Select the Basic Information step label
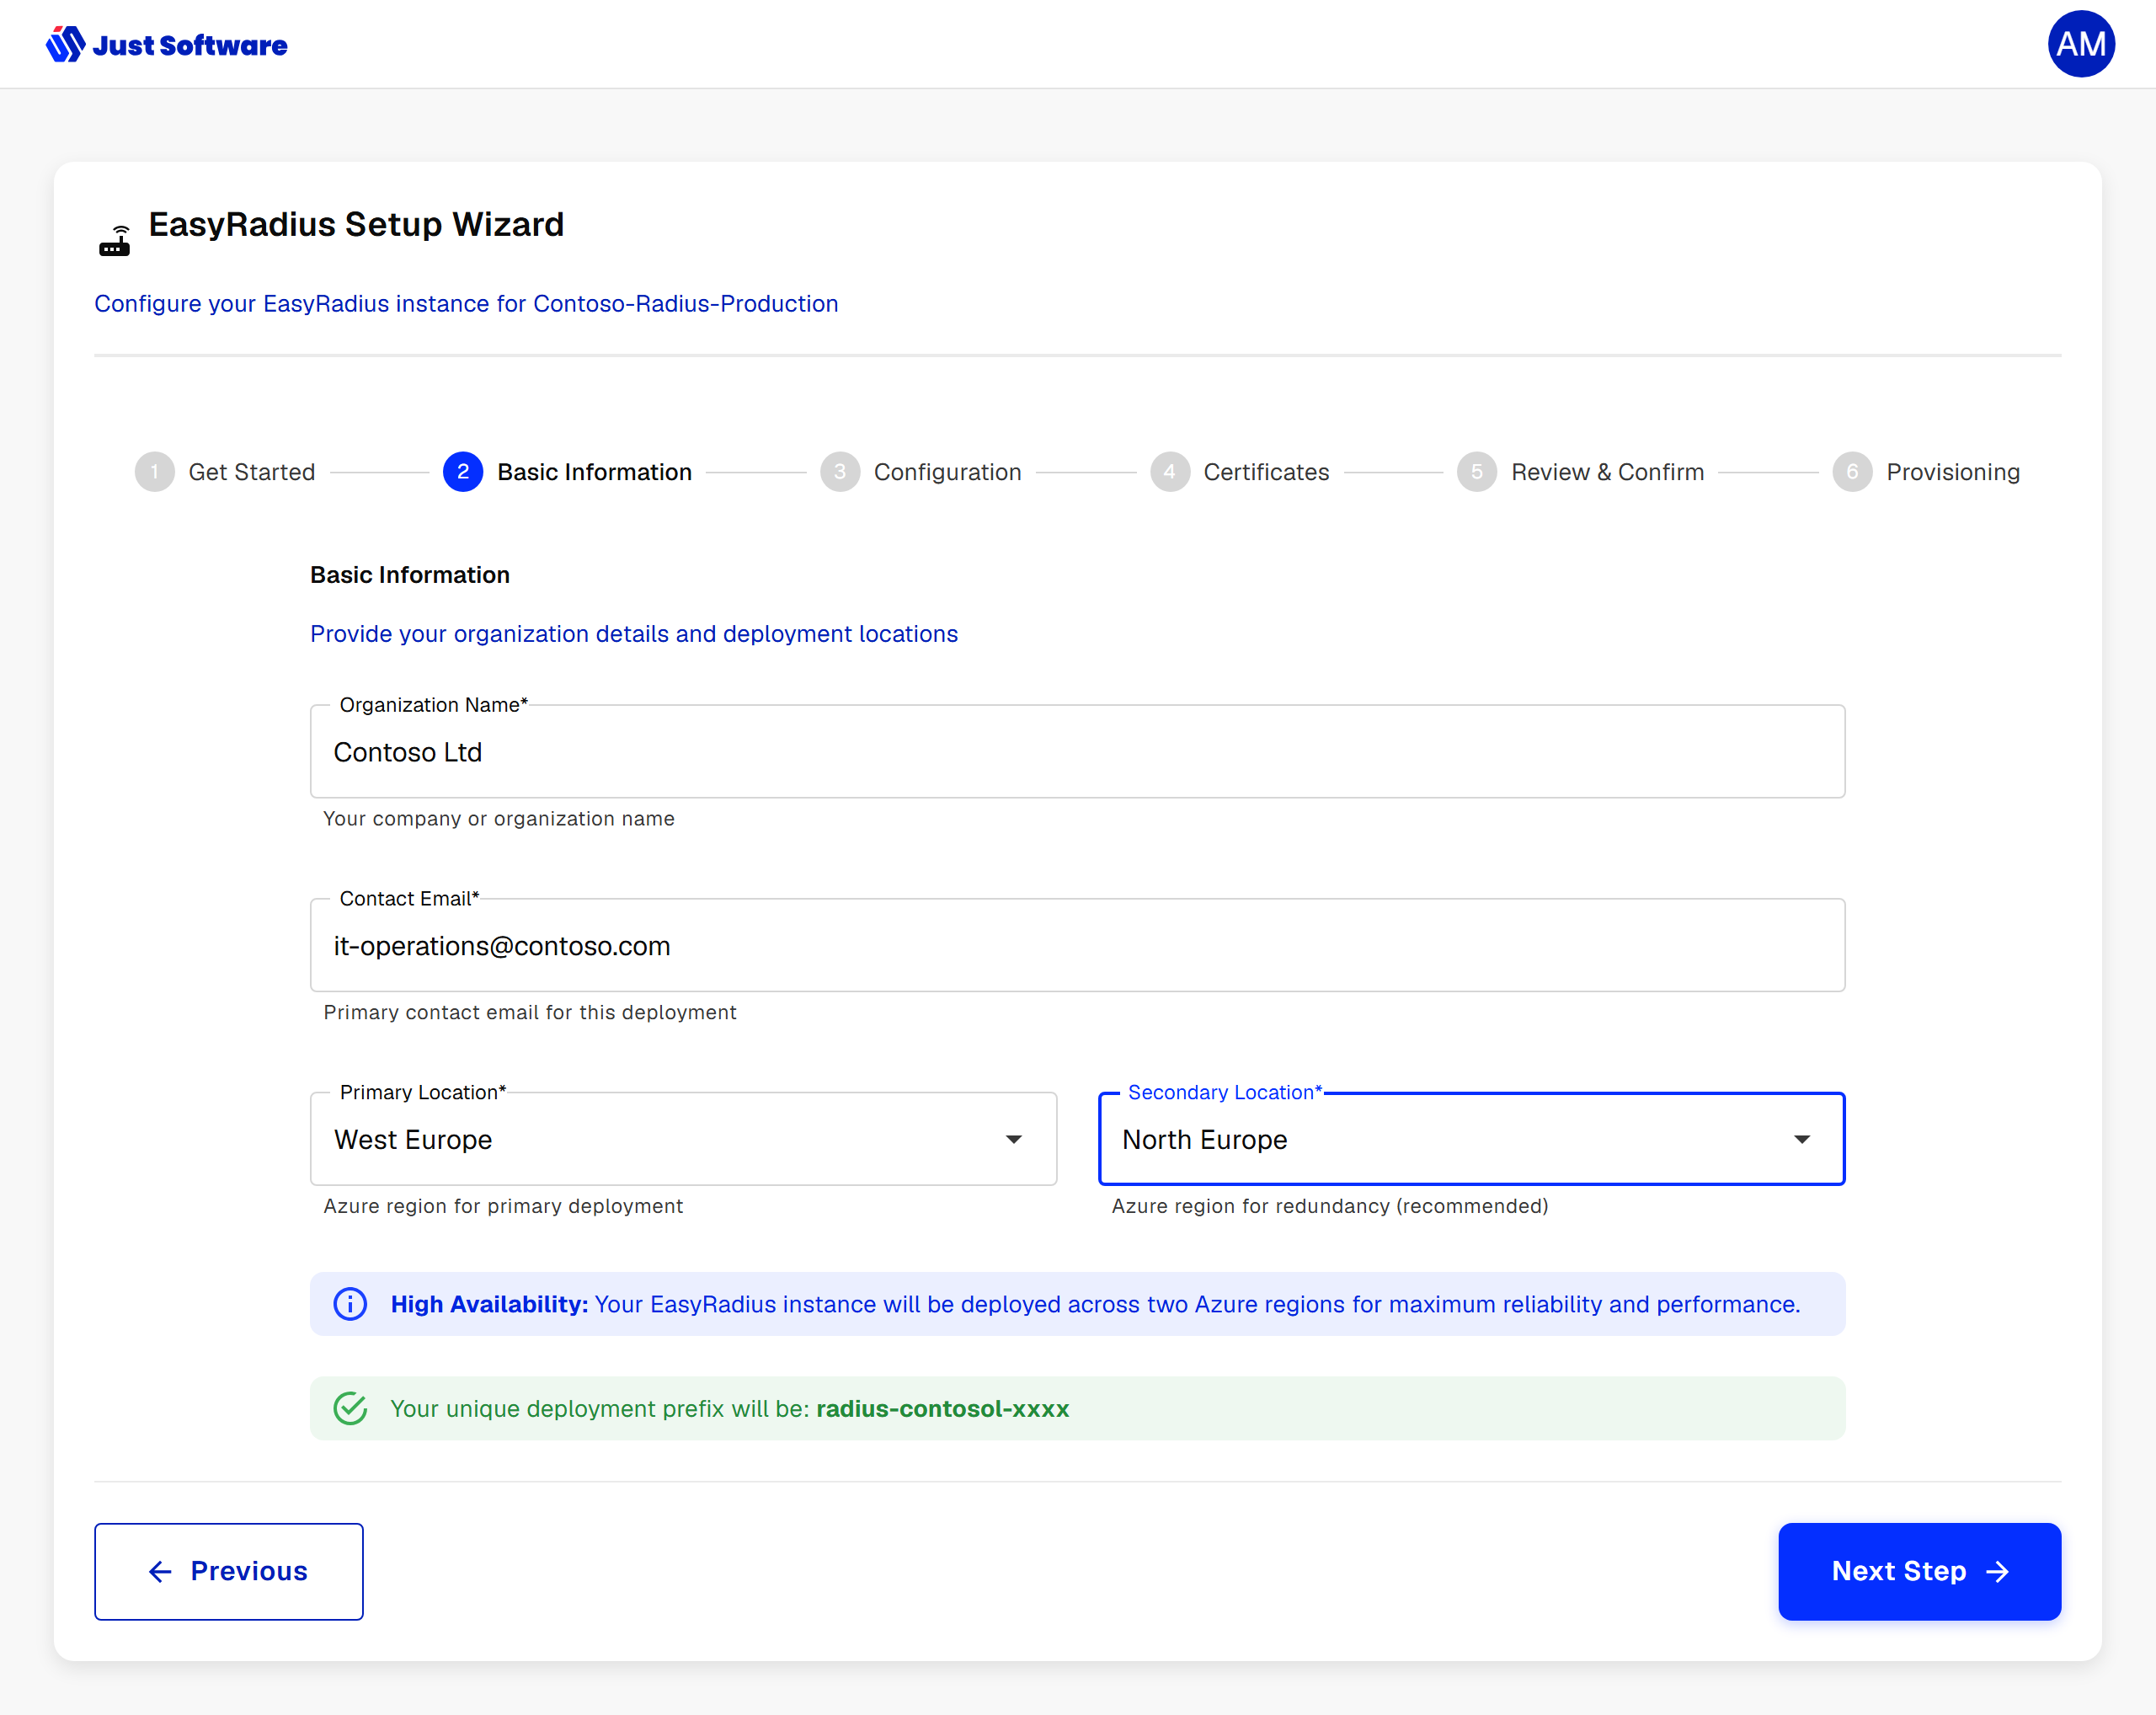Viewport: 2156px width, 1715px height. tap(594, 472)
